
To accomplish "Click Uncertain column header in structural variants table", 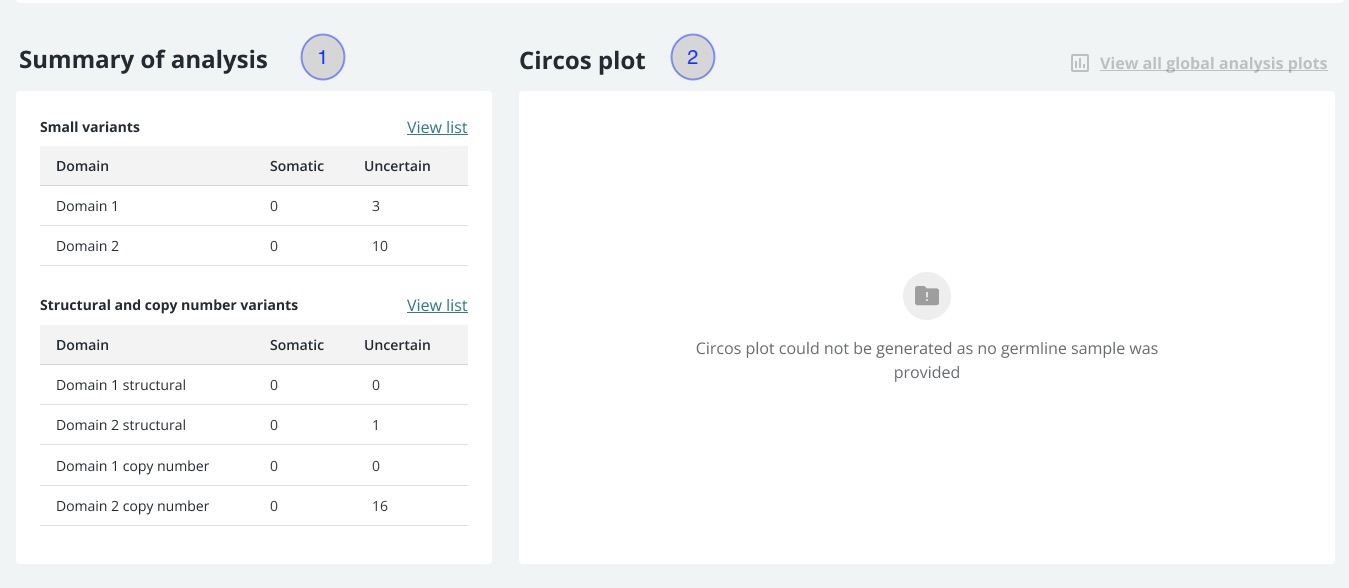I will [x=397, y=345].
